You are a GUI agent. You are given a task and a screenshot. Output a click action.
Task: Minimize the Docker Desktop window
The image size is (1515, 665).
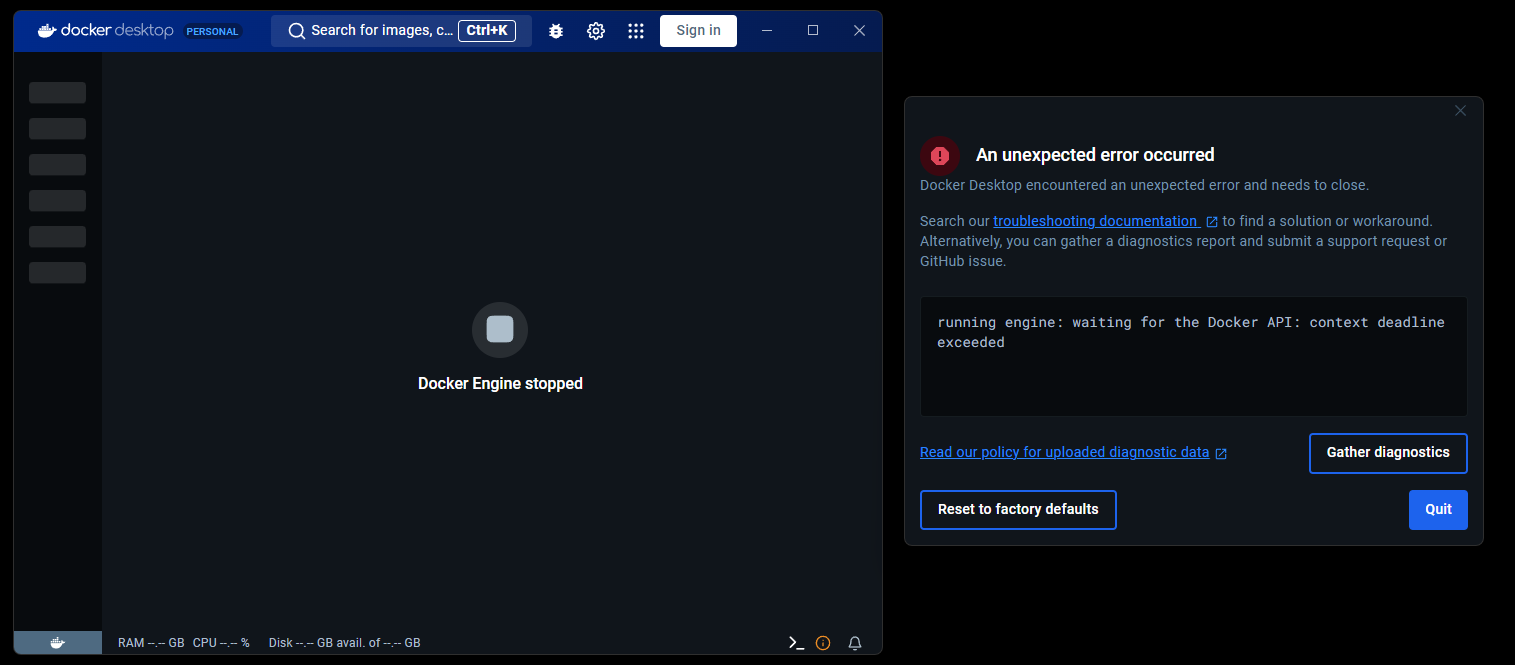(x=767, y=31)
